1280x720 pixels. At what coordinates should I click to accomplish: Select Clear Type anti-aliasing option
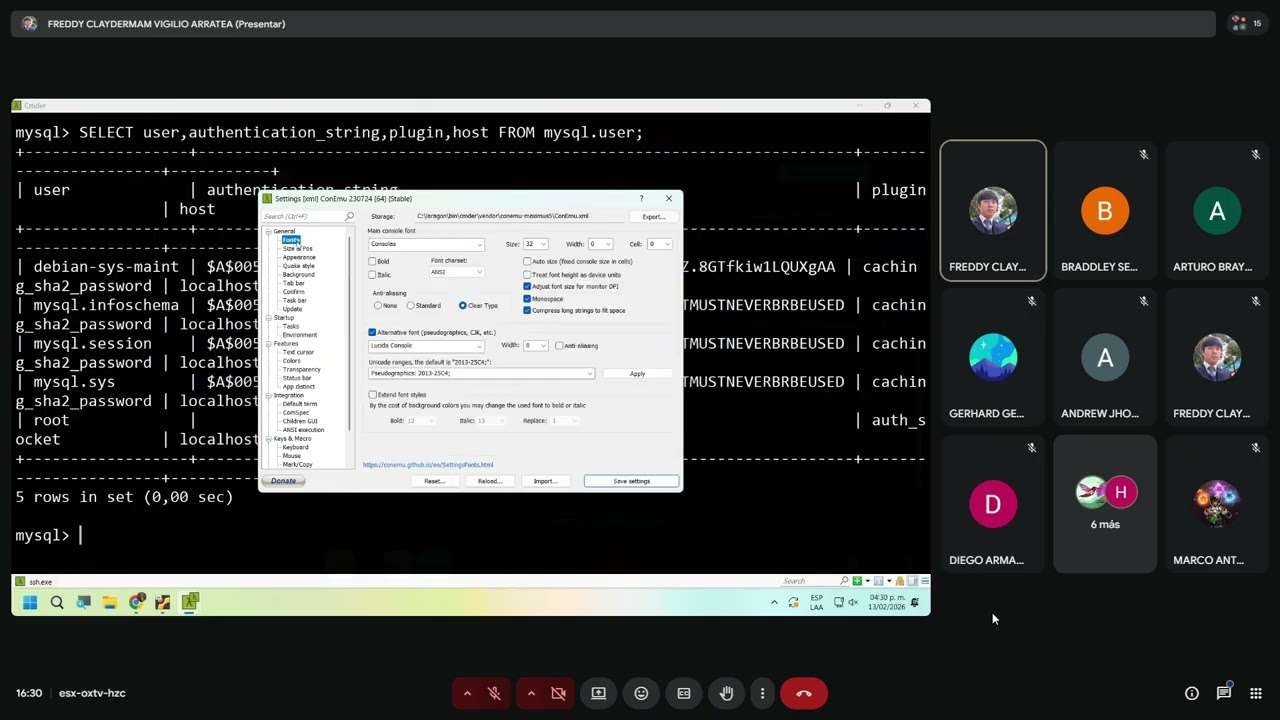click(x=462, y=305)
